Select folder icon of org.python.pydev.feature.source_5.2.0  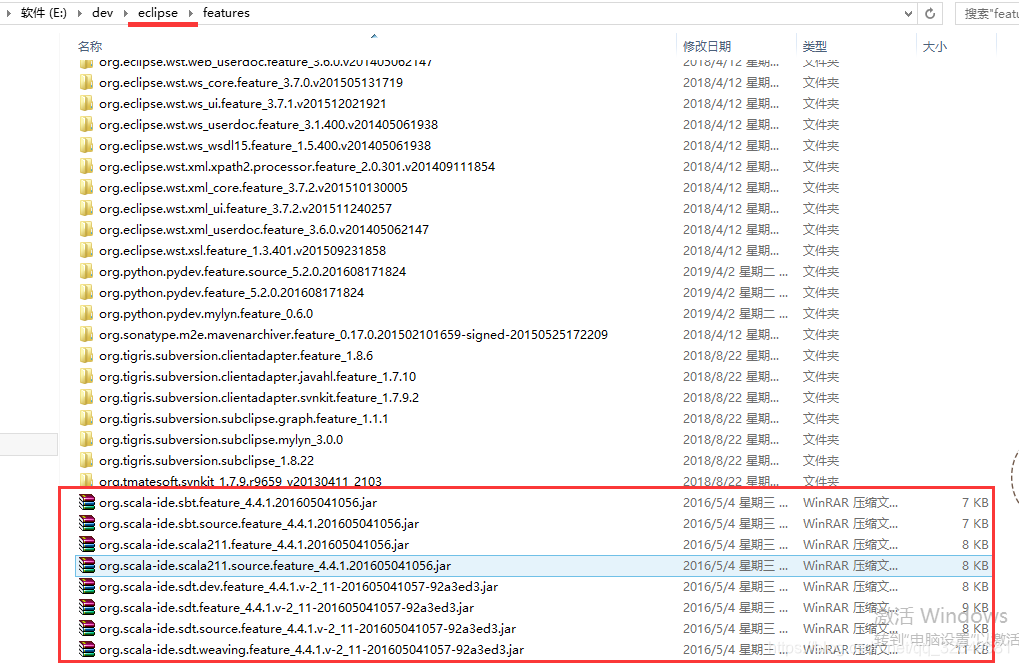[x=86, y=272]
